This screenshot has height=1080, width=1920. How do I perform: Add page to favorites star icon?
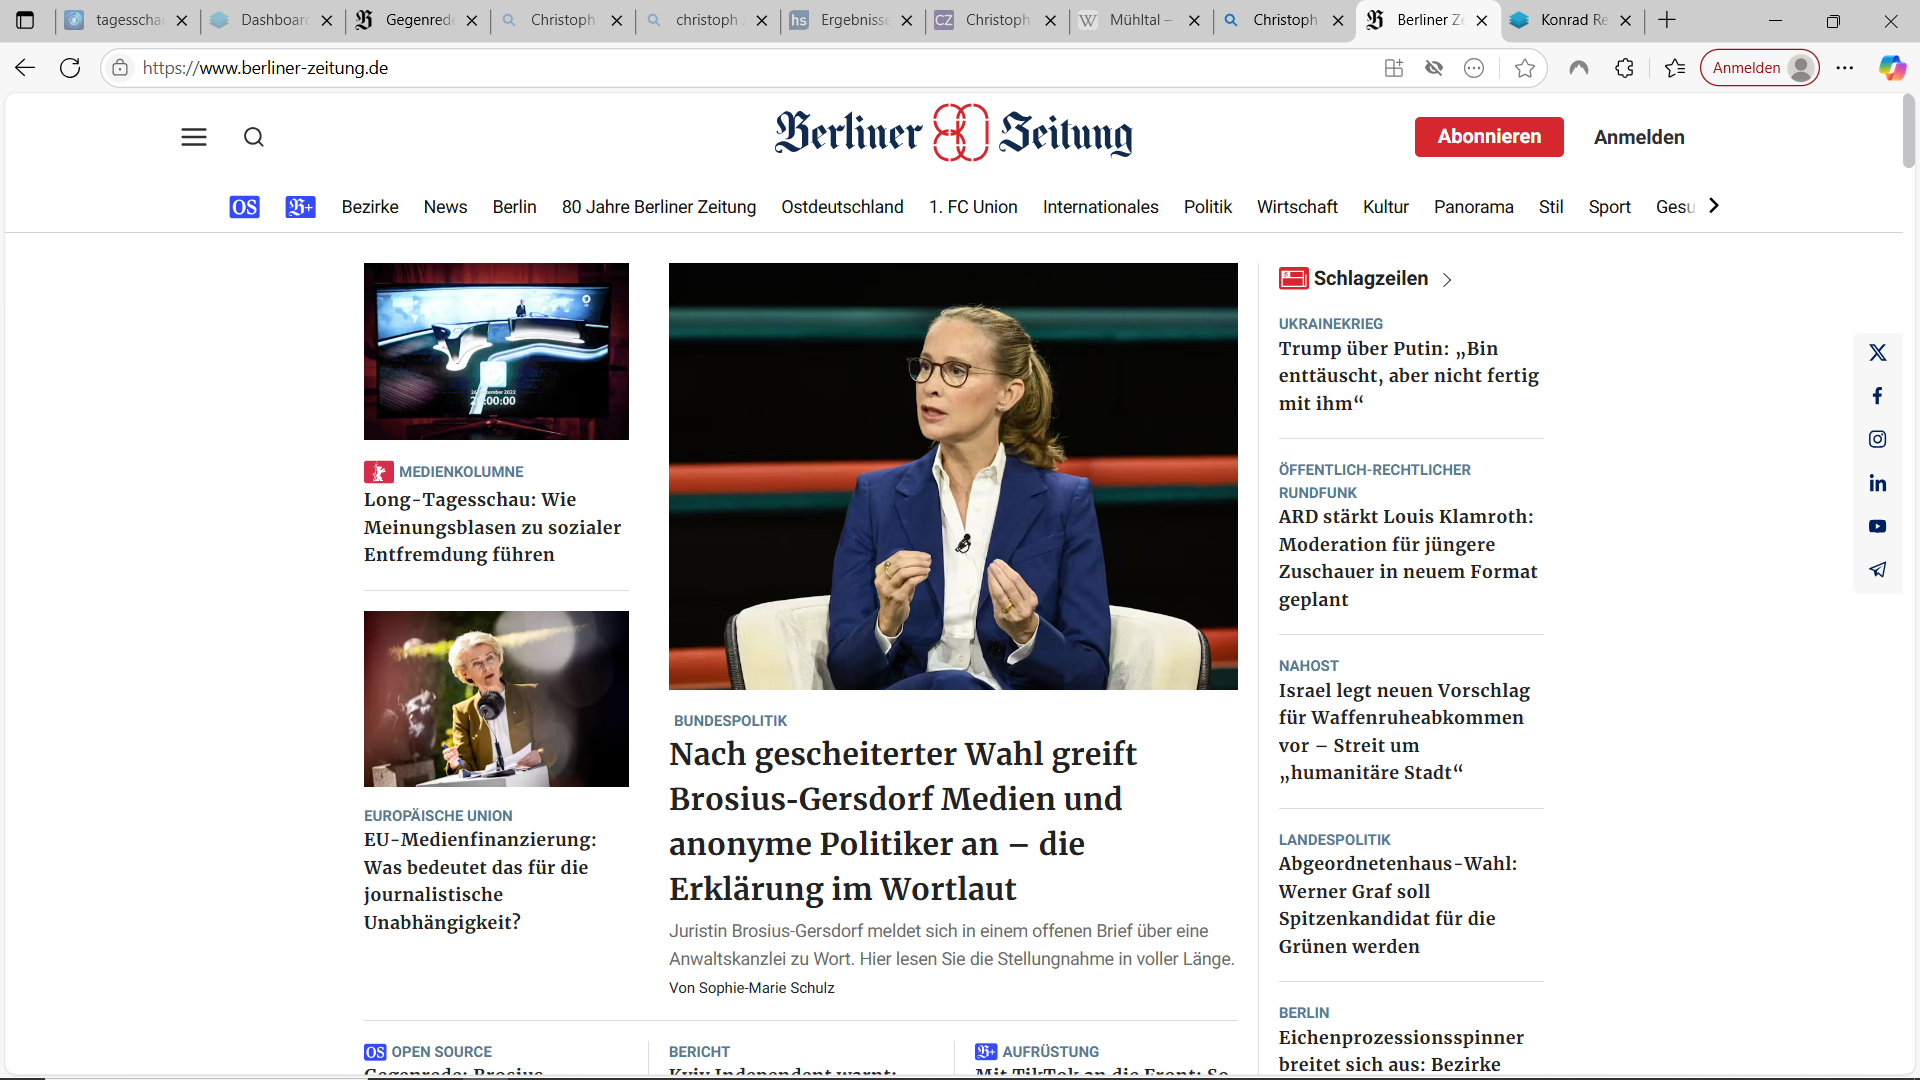(1524, 68)
